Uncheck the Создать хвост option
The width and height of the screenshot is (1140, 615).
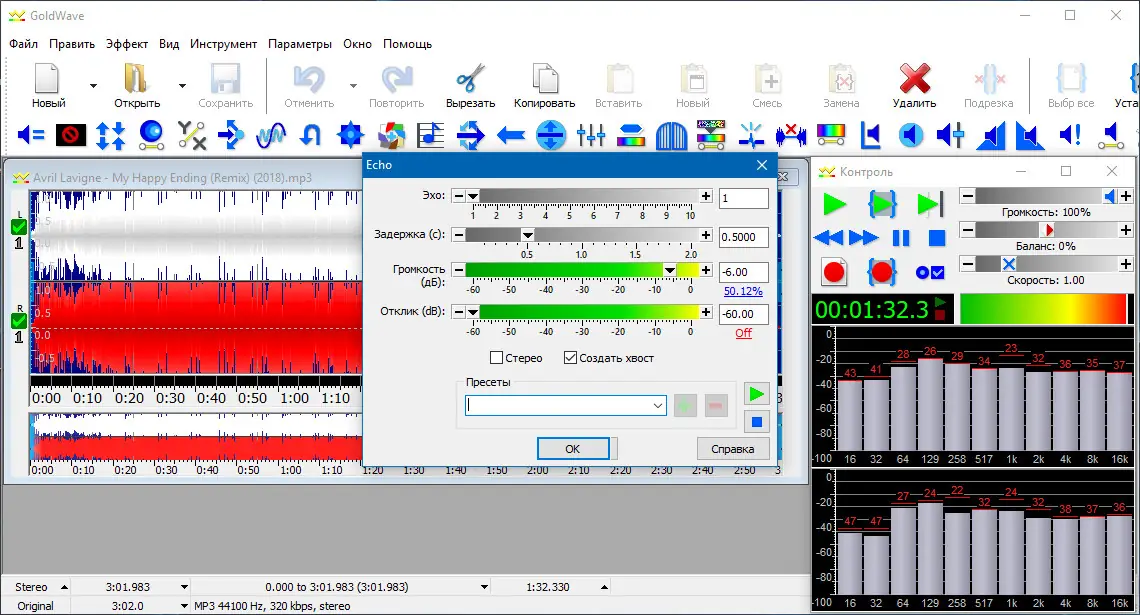click(x=570, y=357)
